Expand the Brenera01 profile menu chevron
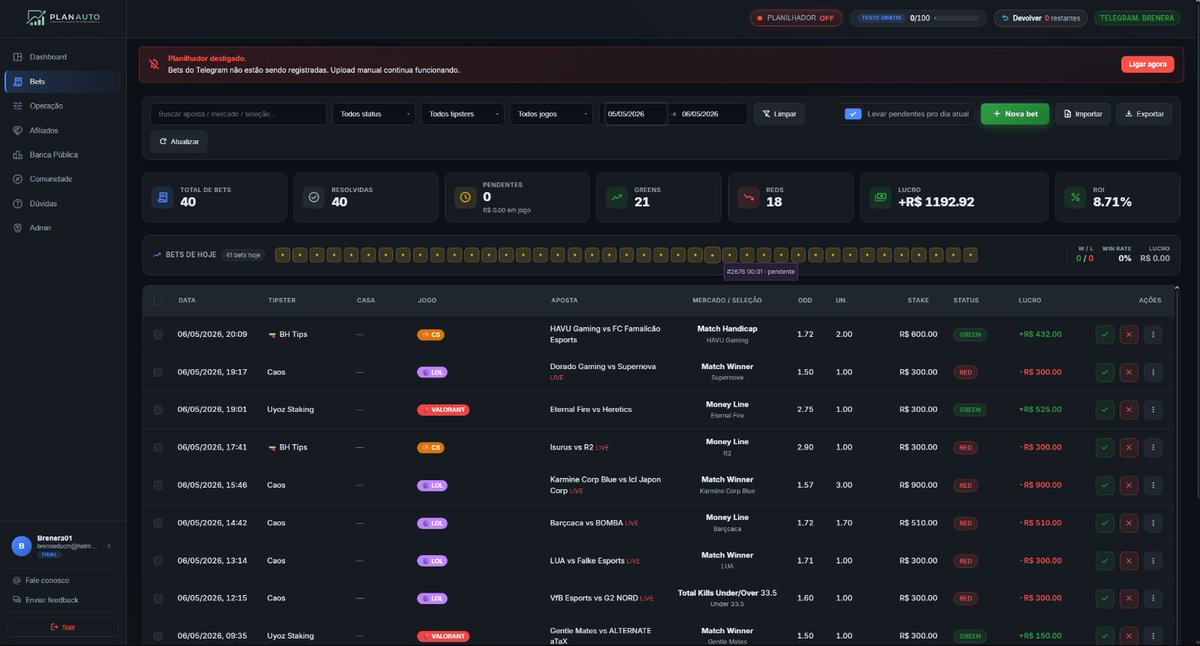This screenshot has height=646, width=1200. pos(109,545)
